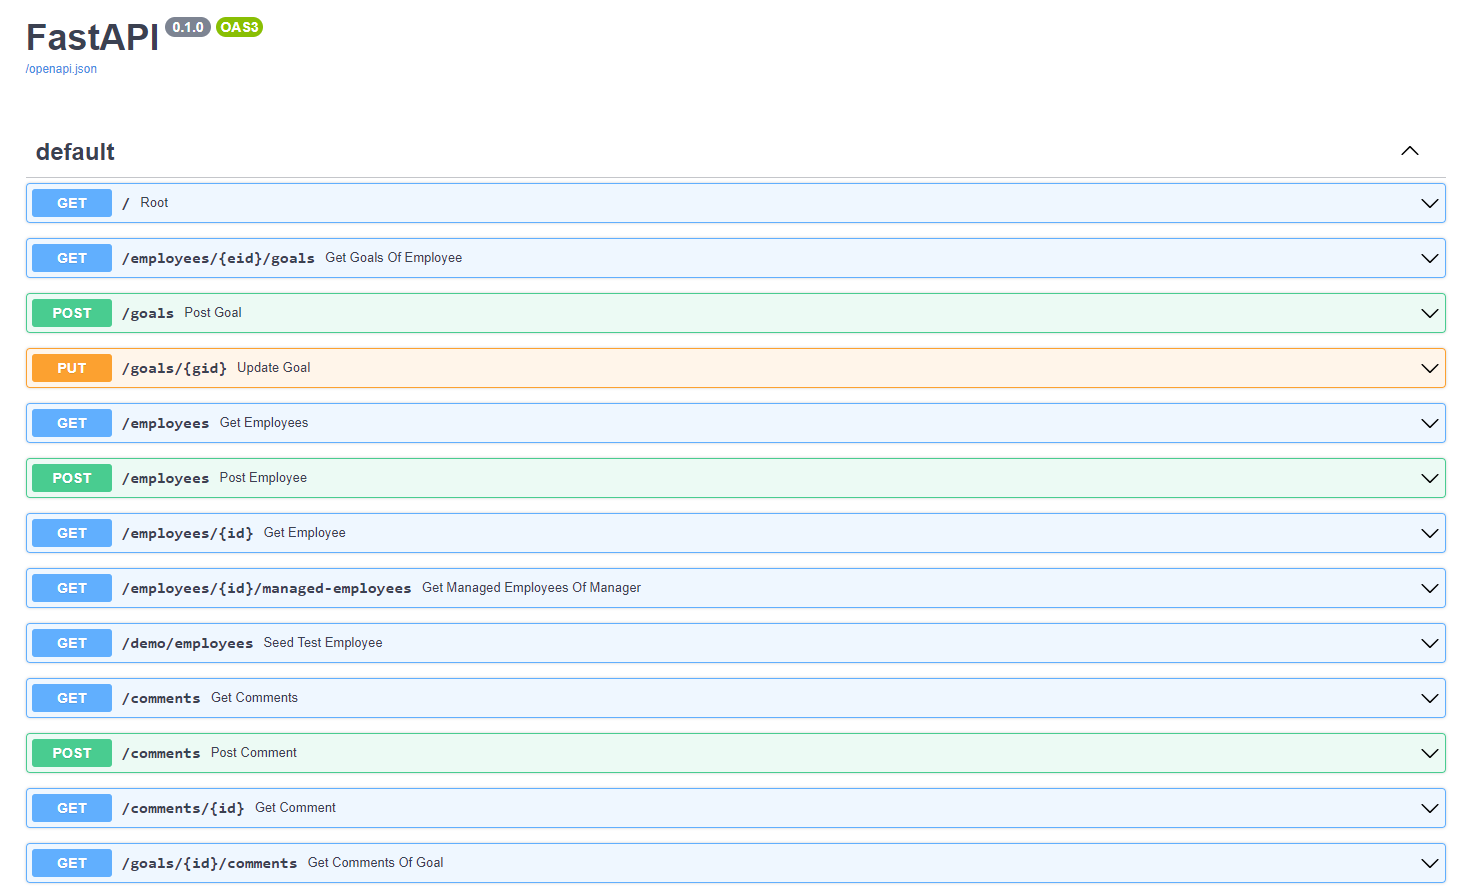Image resolution: width=1463 pixels, height=893 pixels.
Task: Click the POST badge for /goals
Action: (72, 313)
